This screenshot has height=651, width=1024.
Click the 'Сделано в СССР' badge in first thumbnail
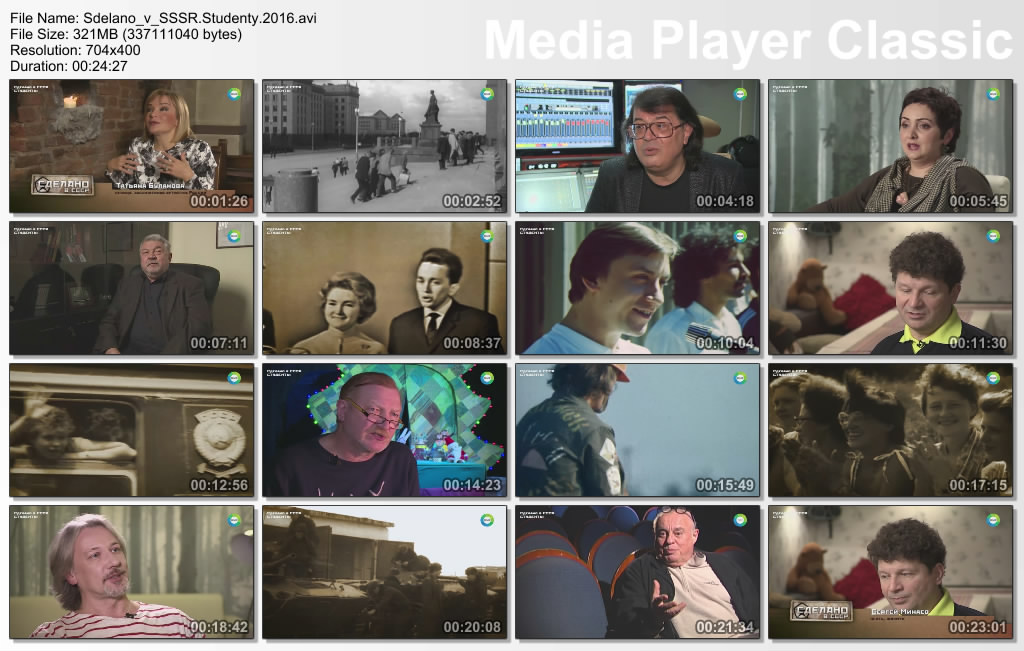click(x=62, y=185)
